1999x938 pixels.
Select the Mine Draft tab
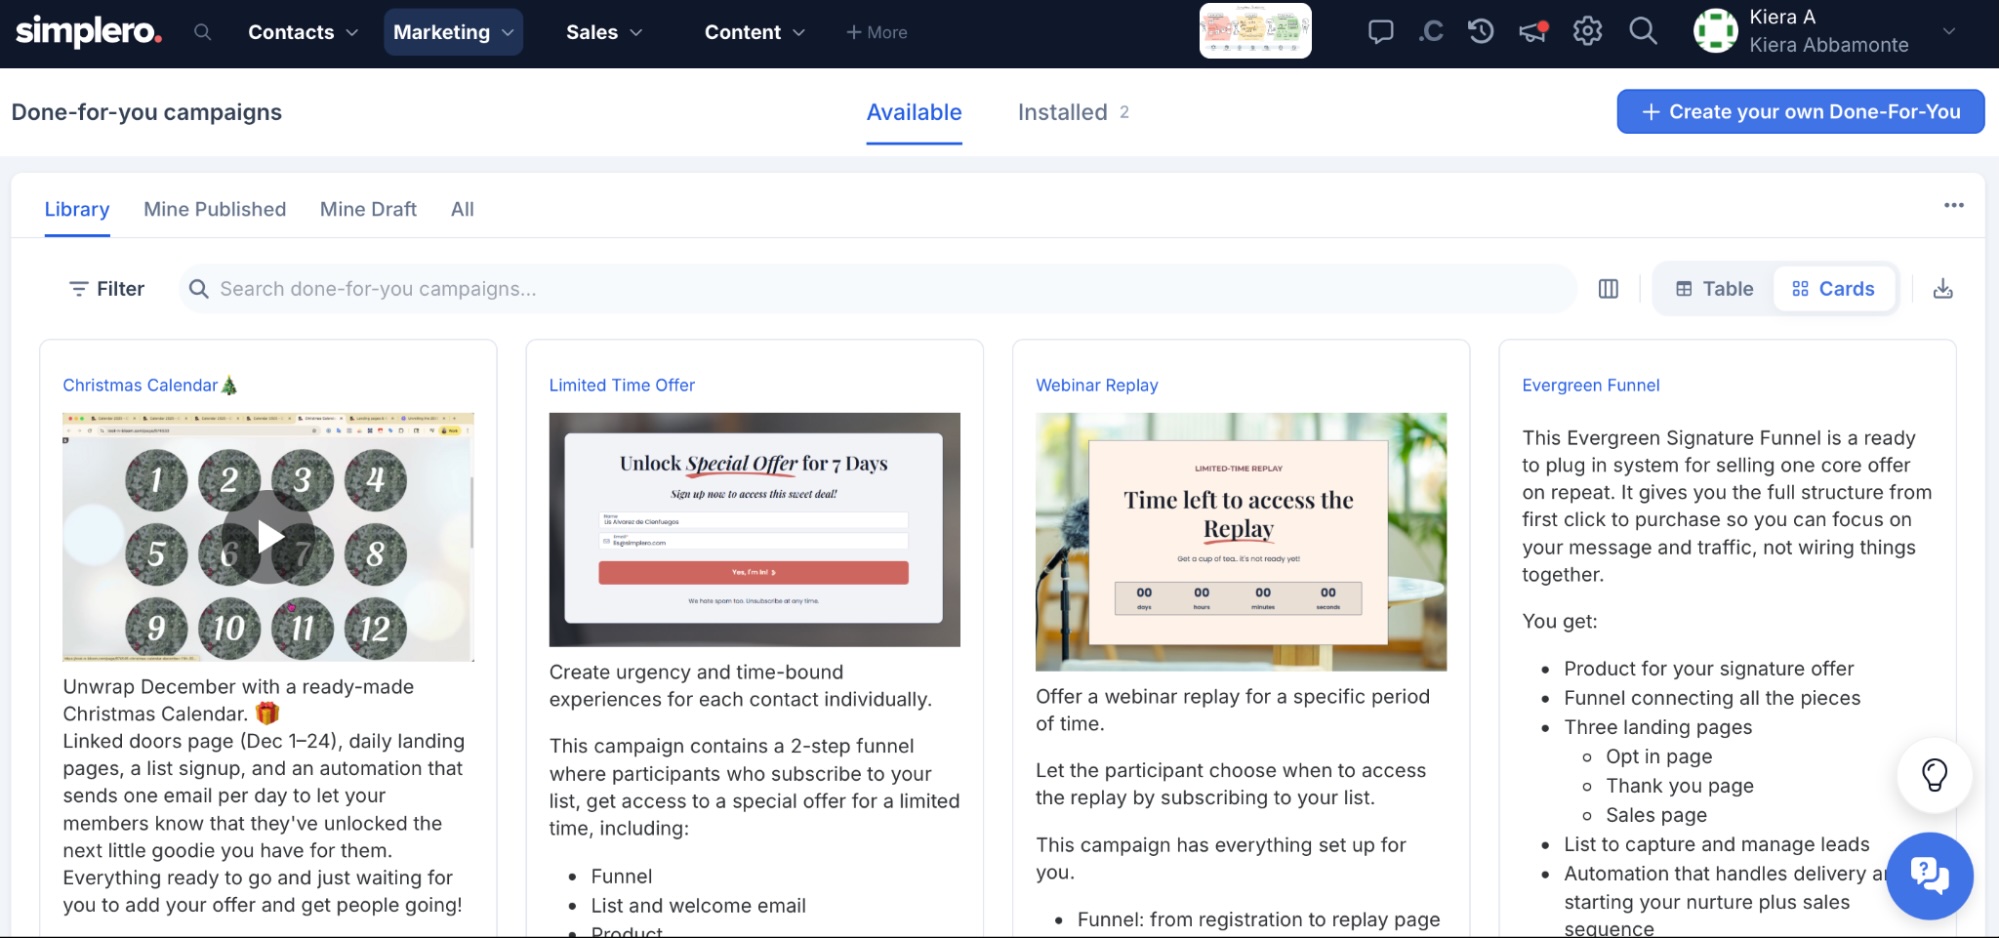(x=368, y=209)
